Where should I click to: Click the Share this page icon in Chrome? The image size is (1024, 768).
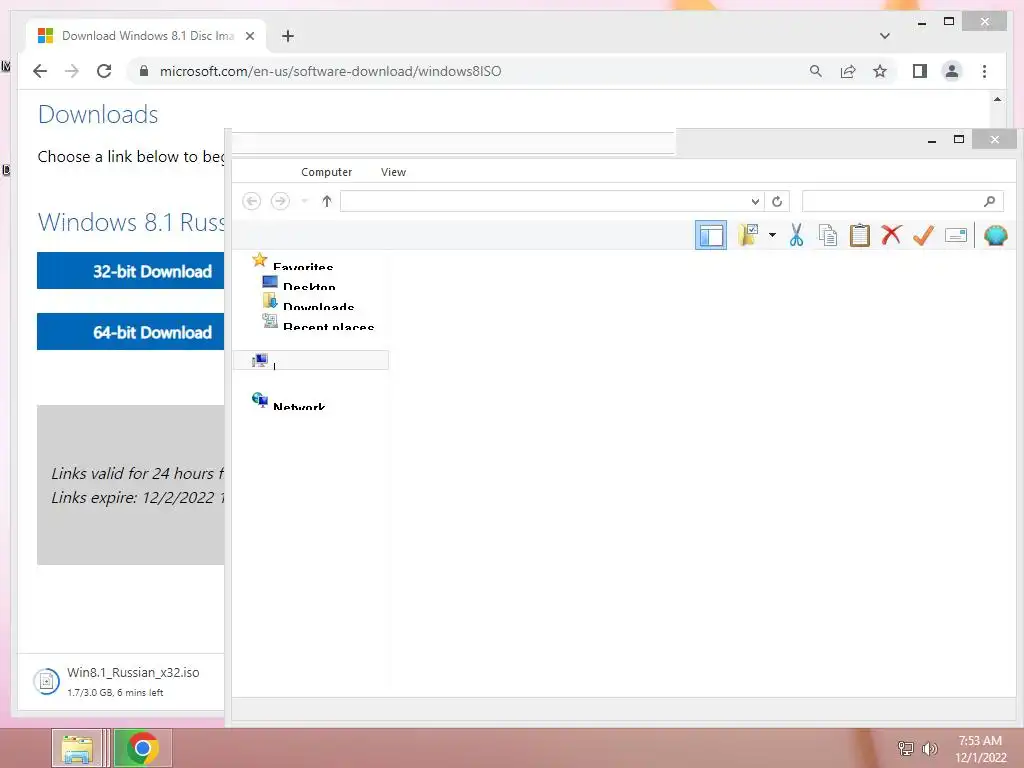click(848, 71)
